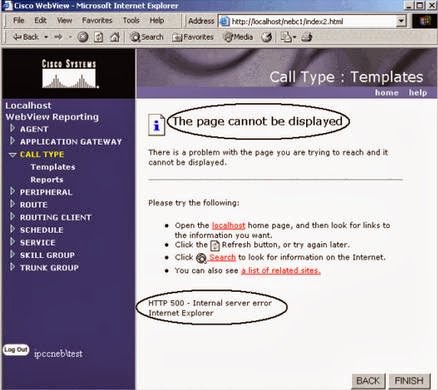Expand the PERIPHERAL category triangle
This screenshot has height=390, width=438.
[12, 191]
